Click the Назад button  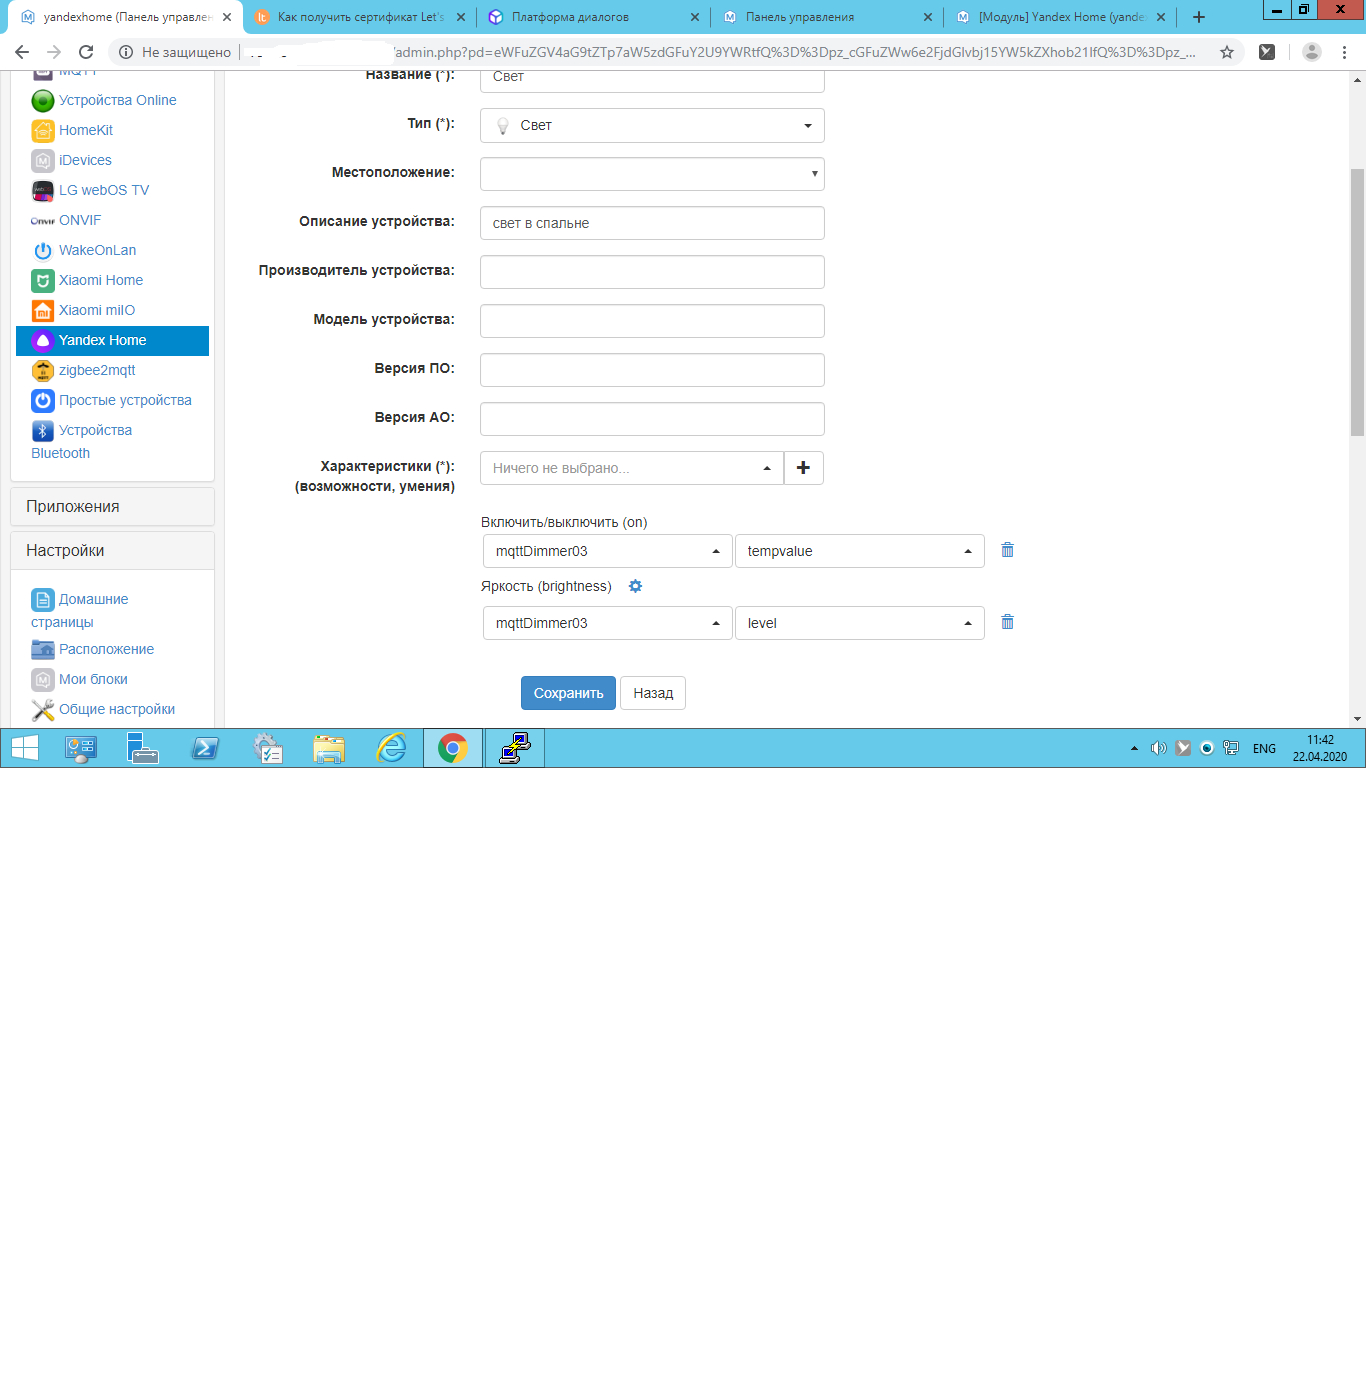[652, 693]
